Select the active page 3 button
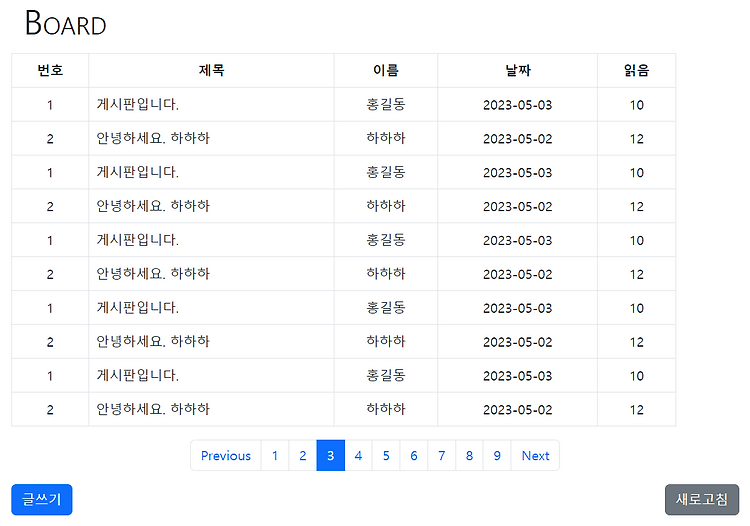This screenshot has height=526, width=750. coord(331,455)
